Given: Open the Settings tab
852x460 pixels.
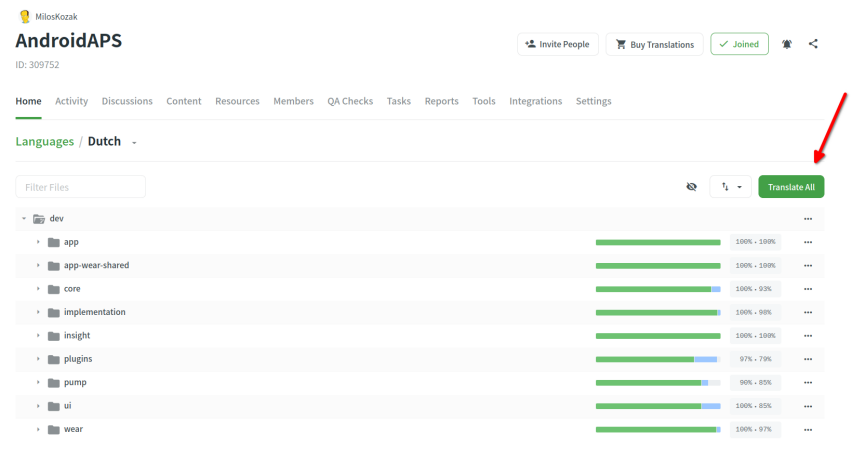Looking at the screenshot, I should [593, 101].
